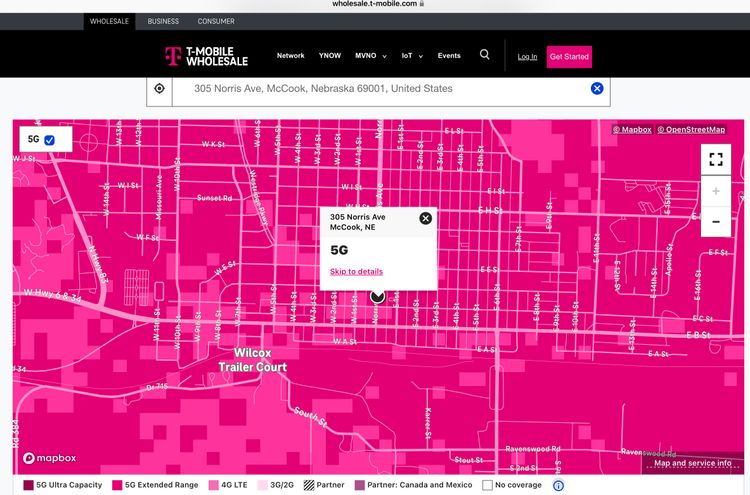Click the Missouri Ave map label
The width and height of the screenshot is (750, 495).
pyautogui.click(x=159, y=198)
